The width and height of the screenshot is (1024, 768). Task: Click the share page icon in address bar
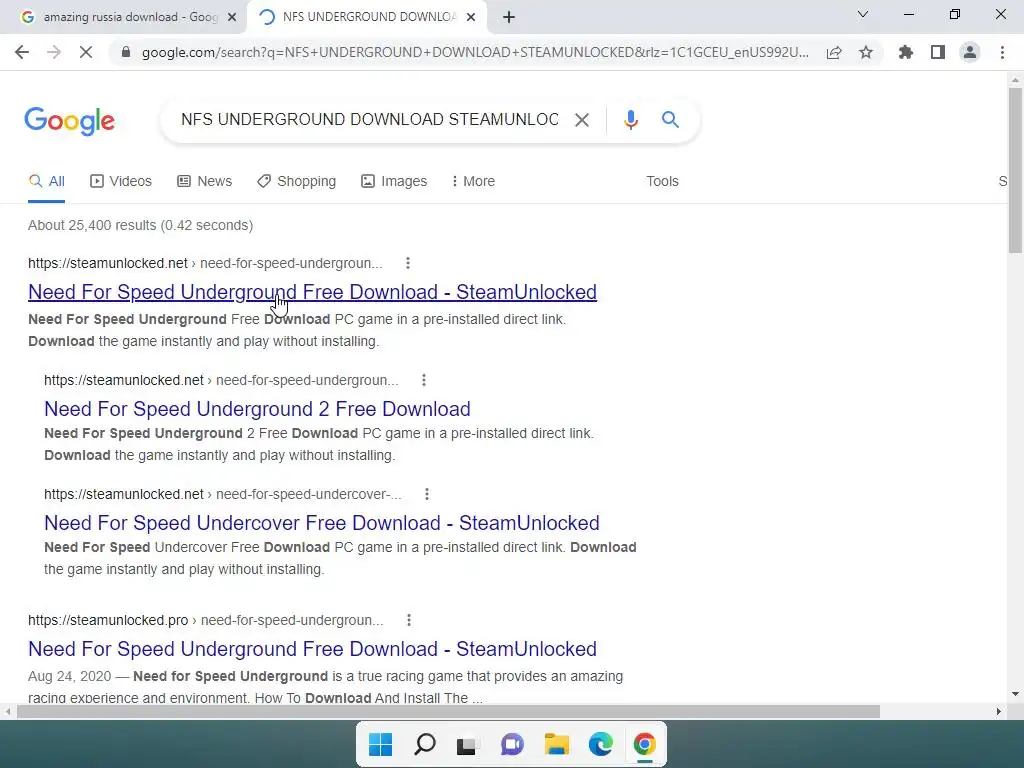tap(834, 52)
